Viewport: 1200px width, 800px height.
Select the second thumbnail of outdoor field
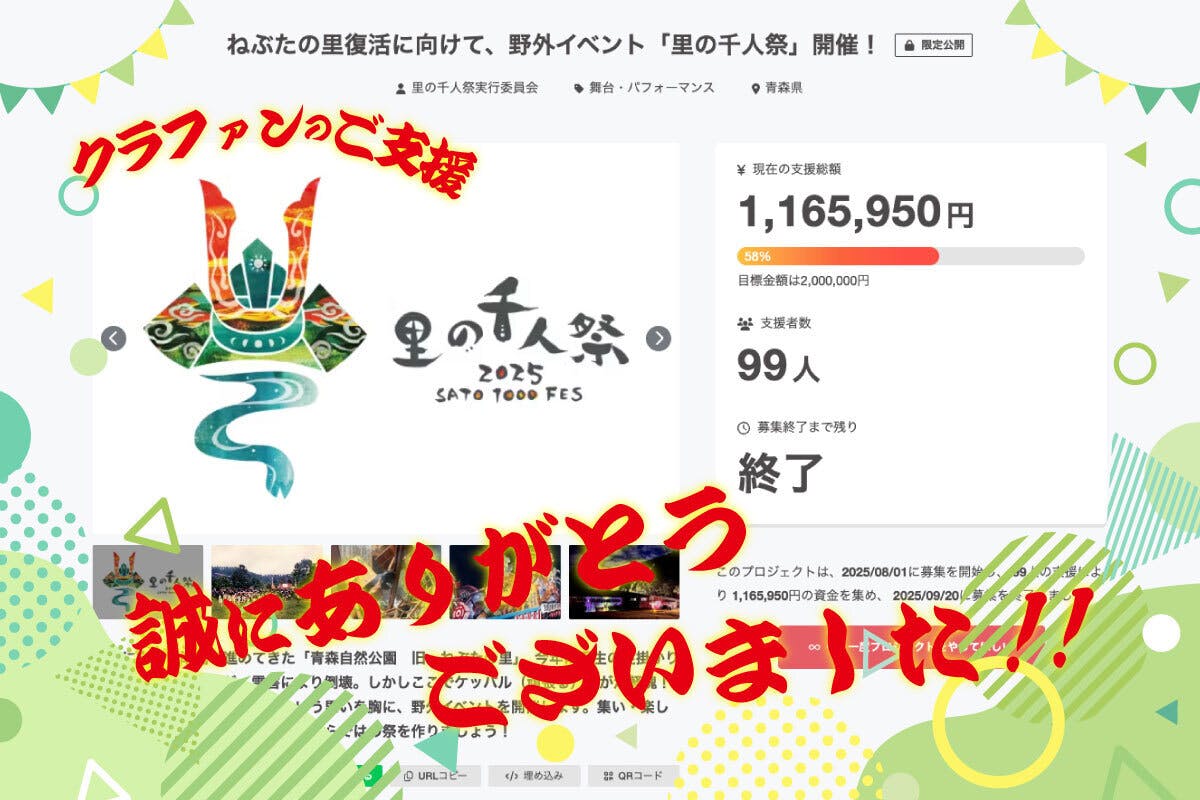pyautogui.click(x=267, y=581)
